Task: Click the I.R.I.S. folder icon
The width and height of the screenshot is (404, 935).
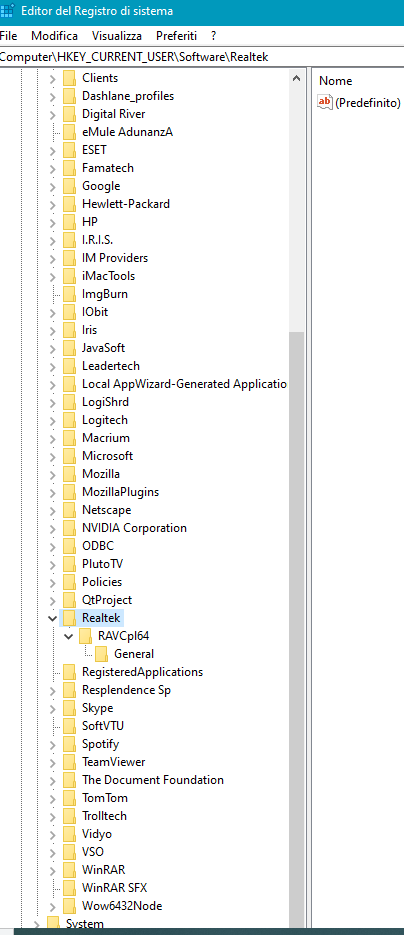Action: click(x=70, y=240)
